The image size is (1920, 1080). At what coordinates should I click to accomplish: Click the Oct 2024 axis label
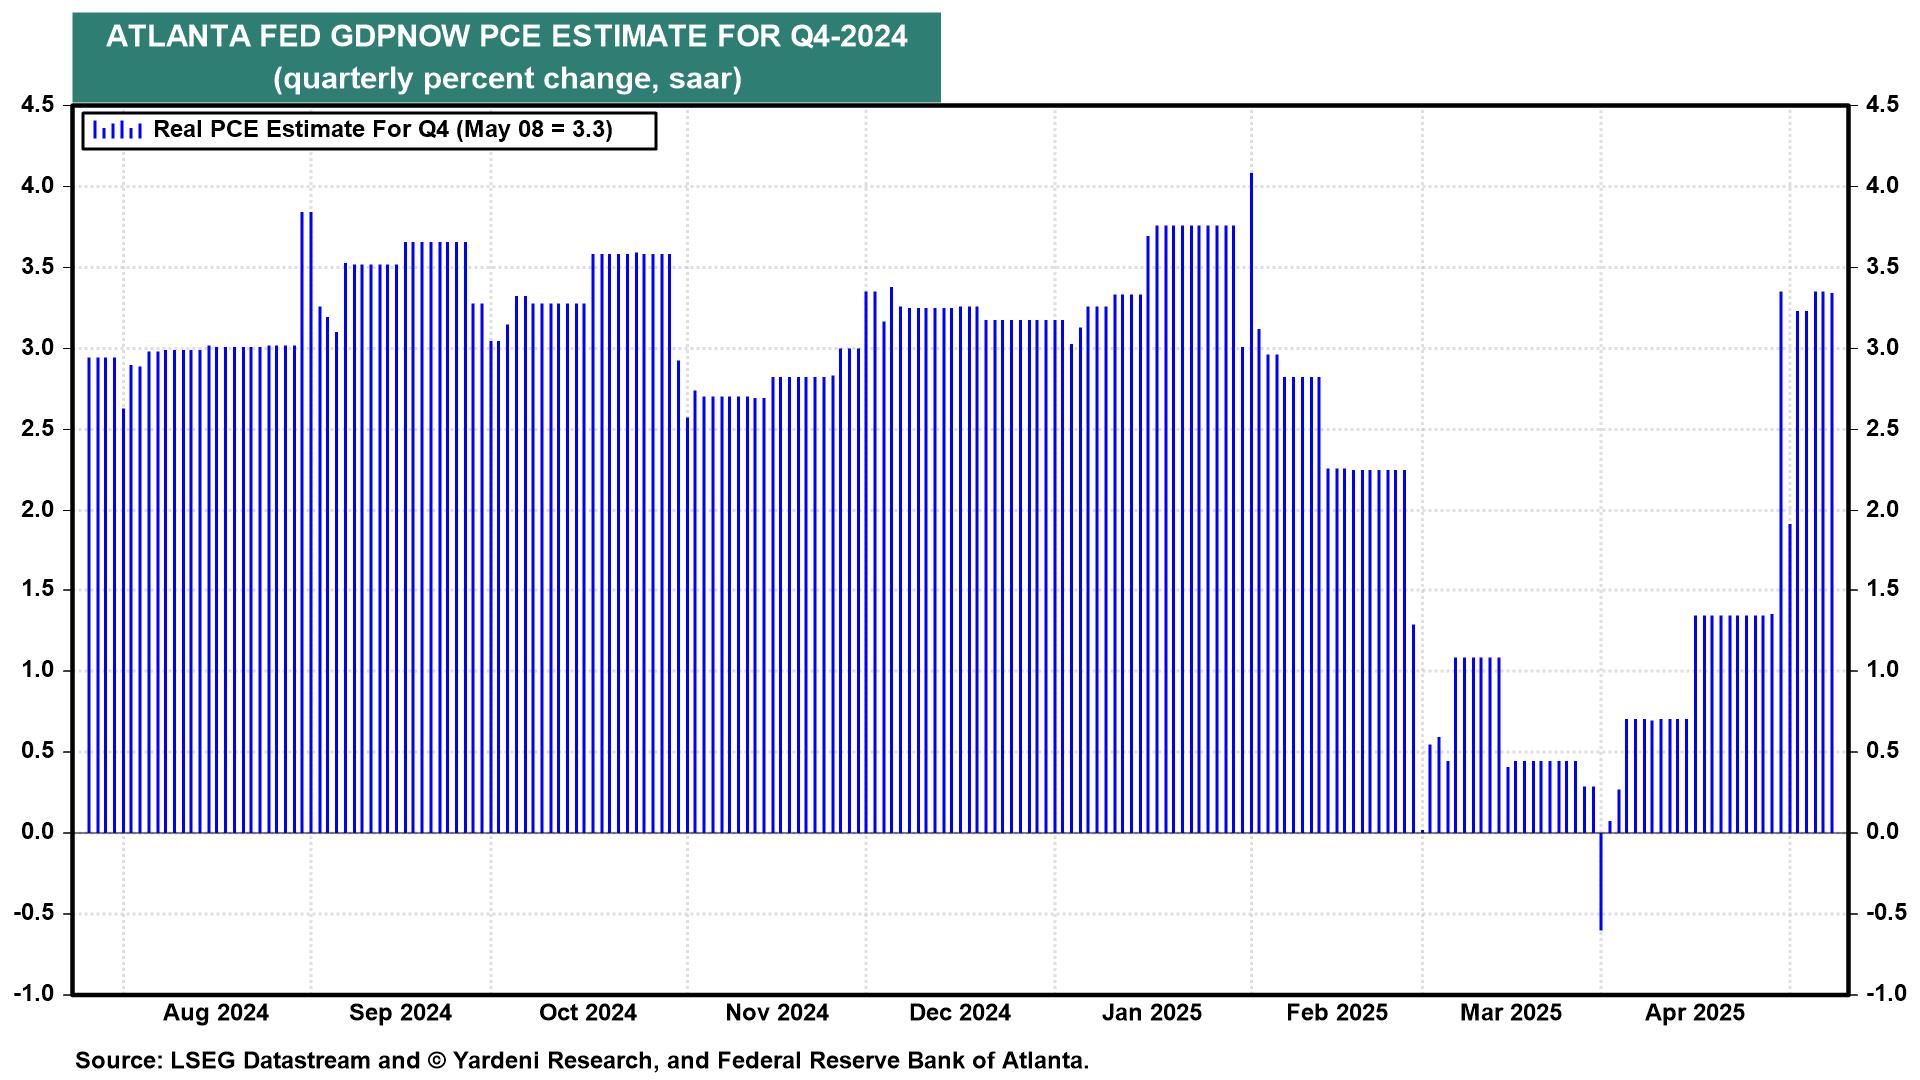tap(588, 1013)
